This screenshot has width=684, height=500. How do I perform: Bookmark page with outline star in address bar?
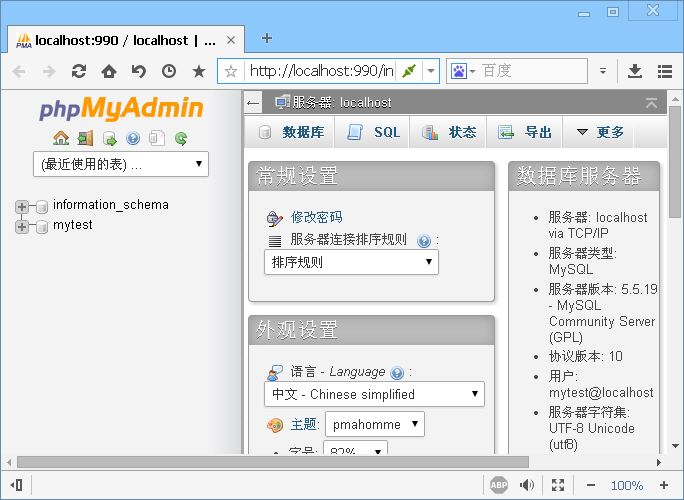(231, 71)
